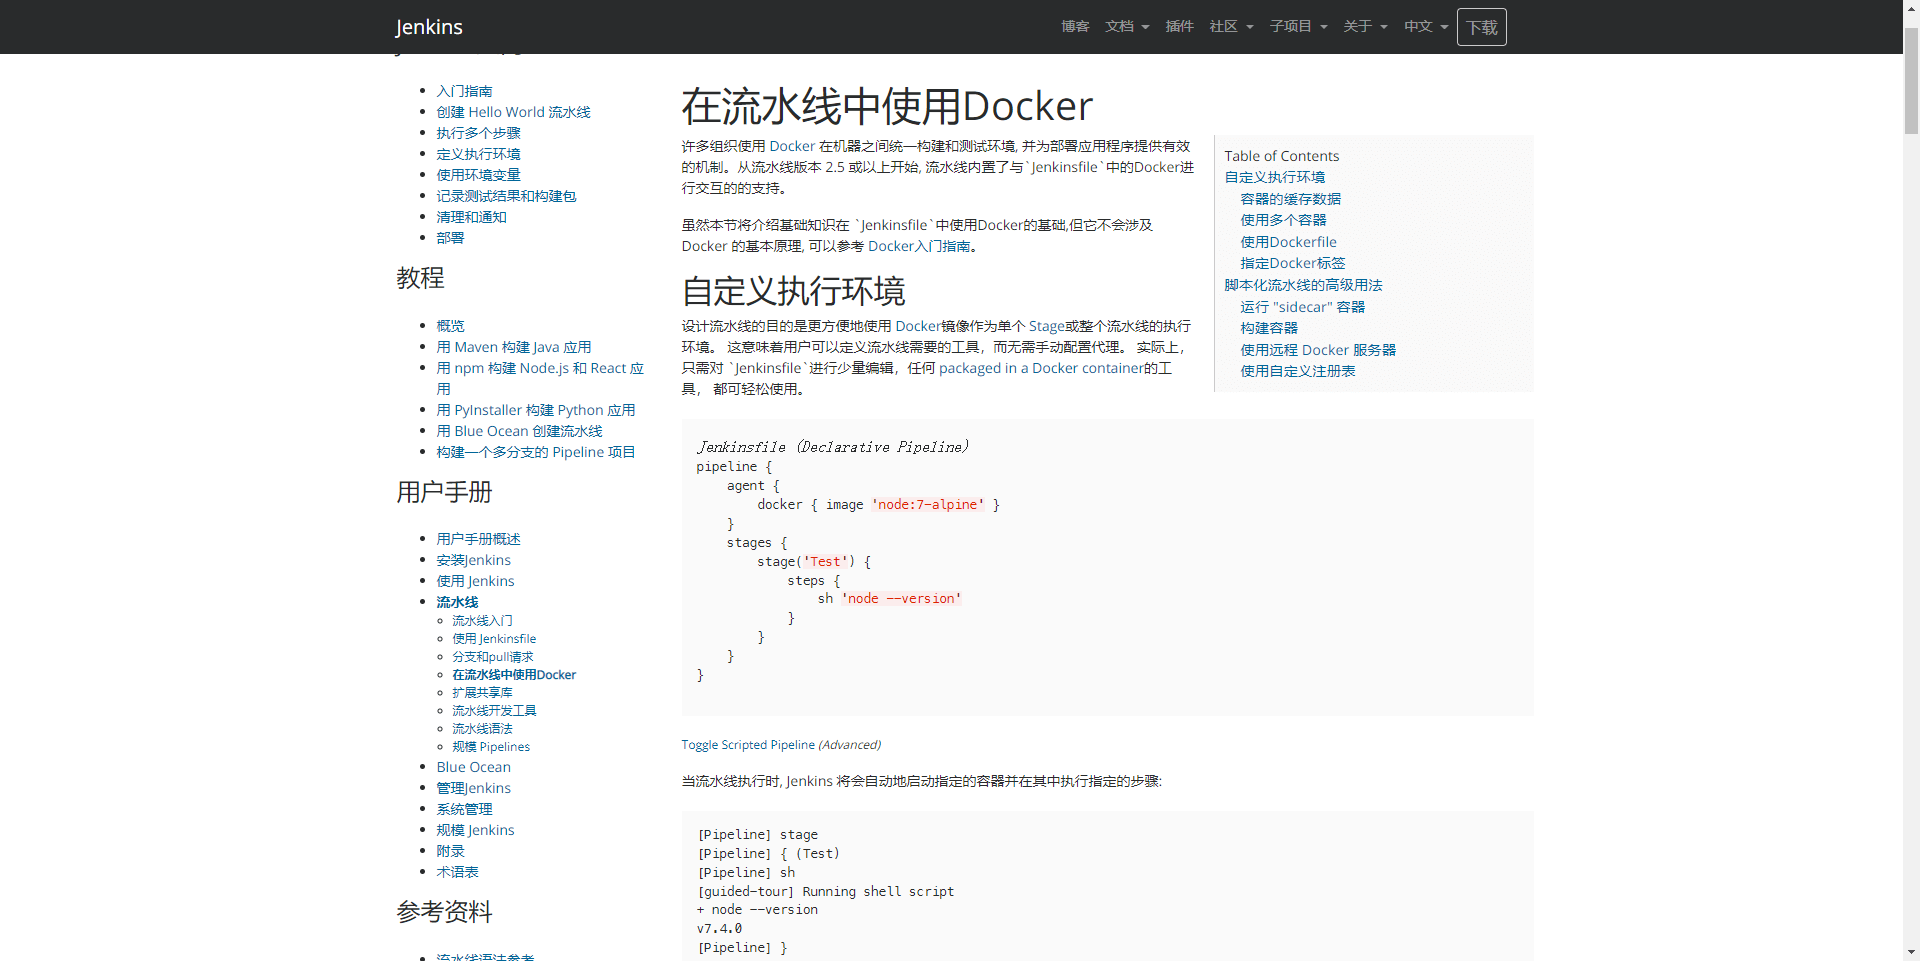Jump to 脚本化流水线的高级用法 in contents

click(x=1303, y=285)
